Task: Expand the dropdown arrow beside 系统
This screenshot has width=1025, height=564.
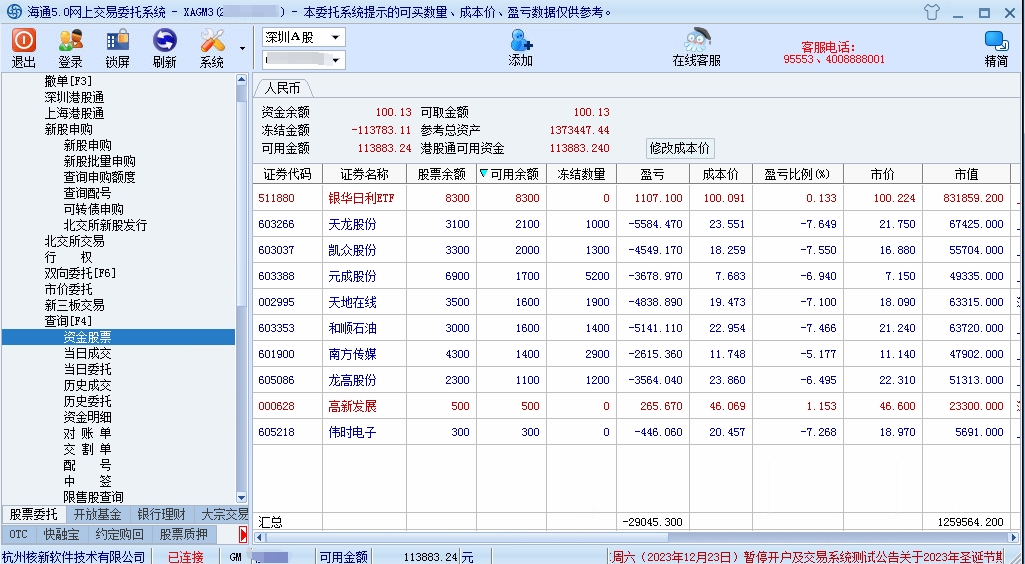Action: [x=242, y=48]
